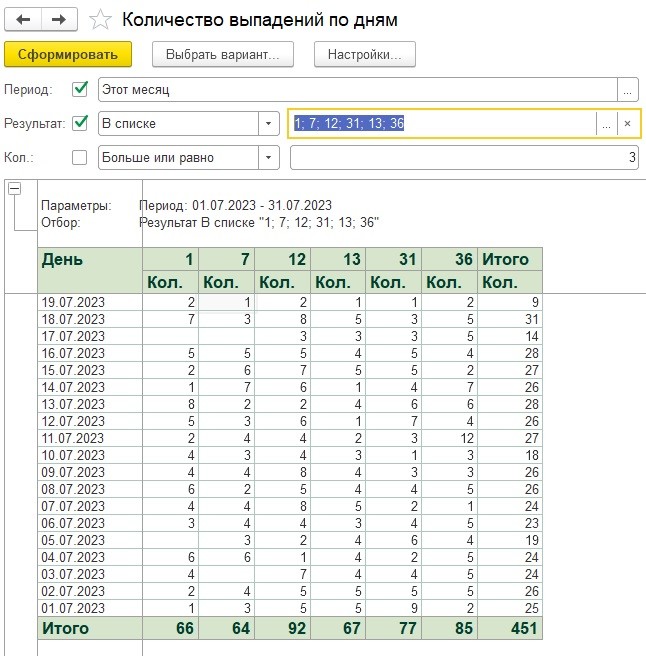The image size is (646, 656).
Task: Enable the Кол. filter checkbox
Action: click(79, 158)
